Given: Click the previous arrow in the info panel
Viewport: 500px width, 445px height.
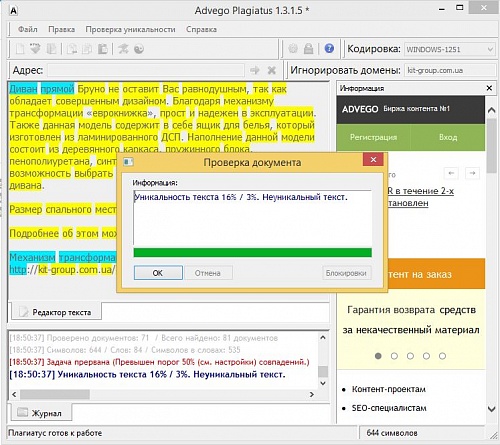Looking at the screenshot, I should [x=451, y=173].
